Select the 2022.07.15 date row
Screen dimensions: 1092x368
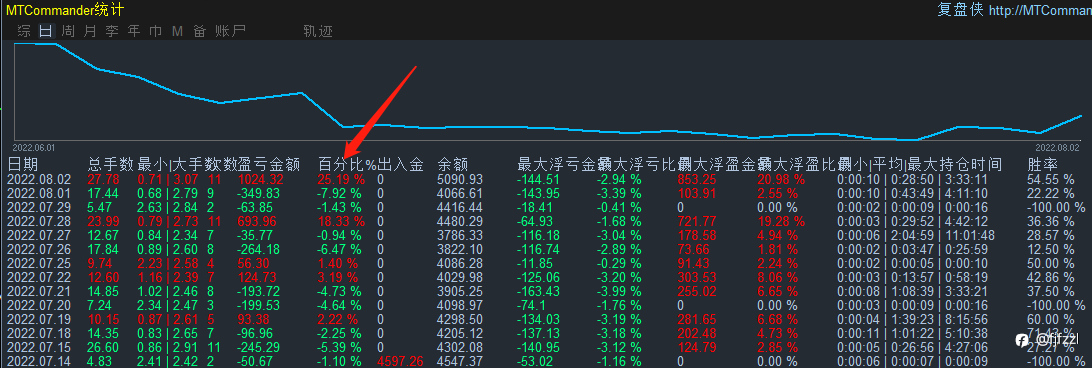(546, 347)
